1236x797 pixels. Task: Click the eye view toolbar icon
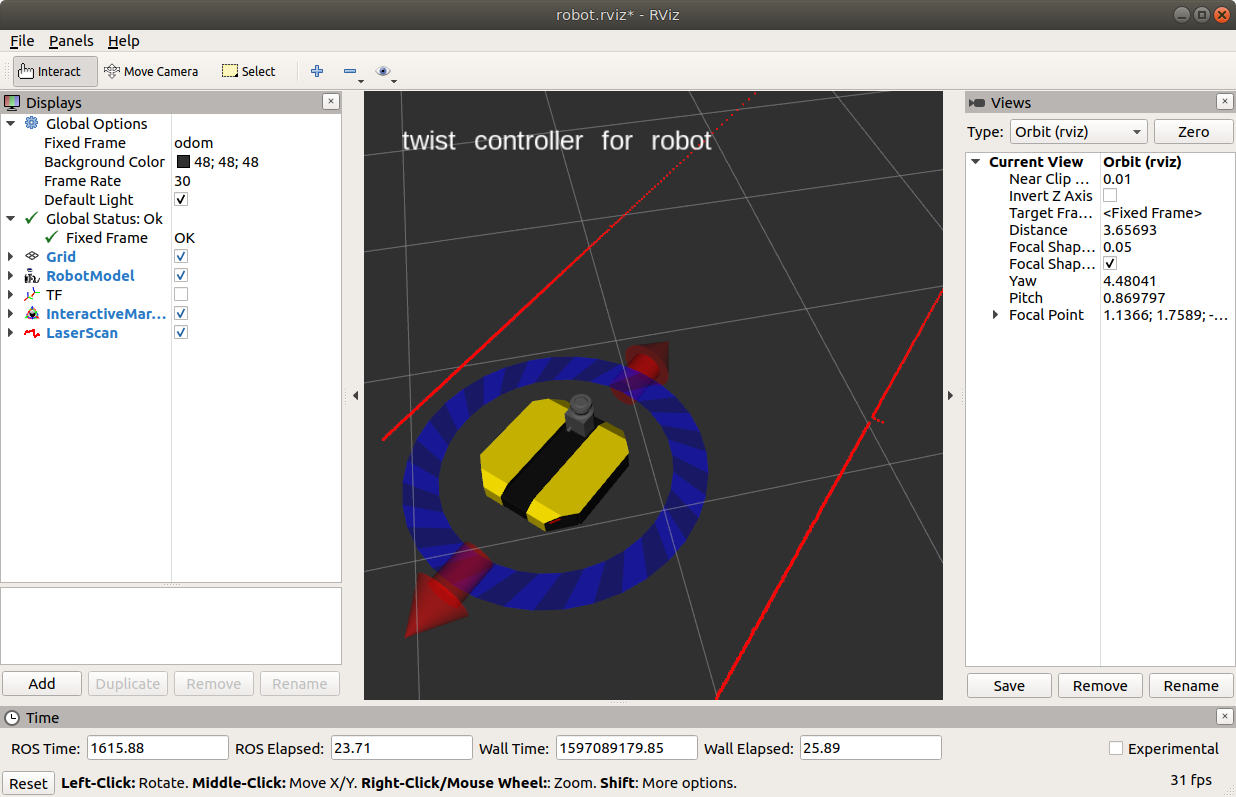(x=382, y=71)
